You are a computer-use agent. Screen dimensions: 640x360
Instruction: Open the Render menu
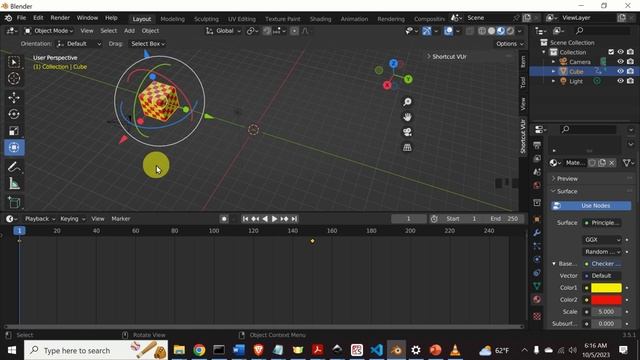(x=60, y=18)
